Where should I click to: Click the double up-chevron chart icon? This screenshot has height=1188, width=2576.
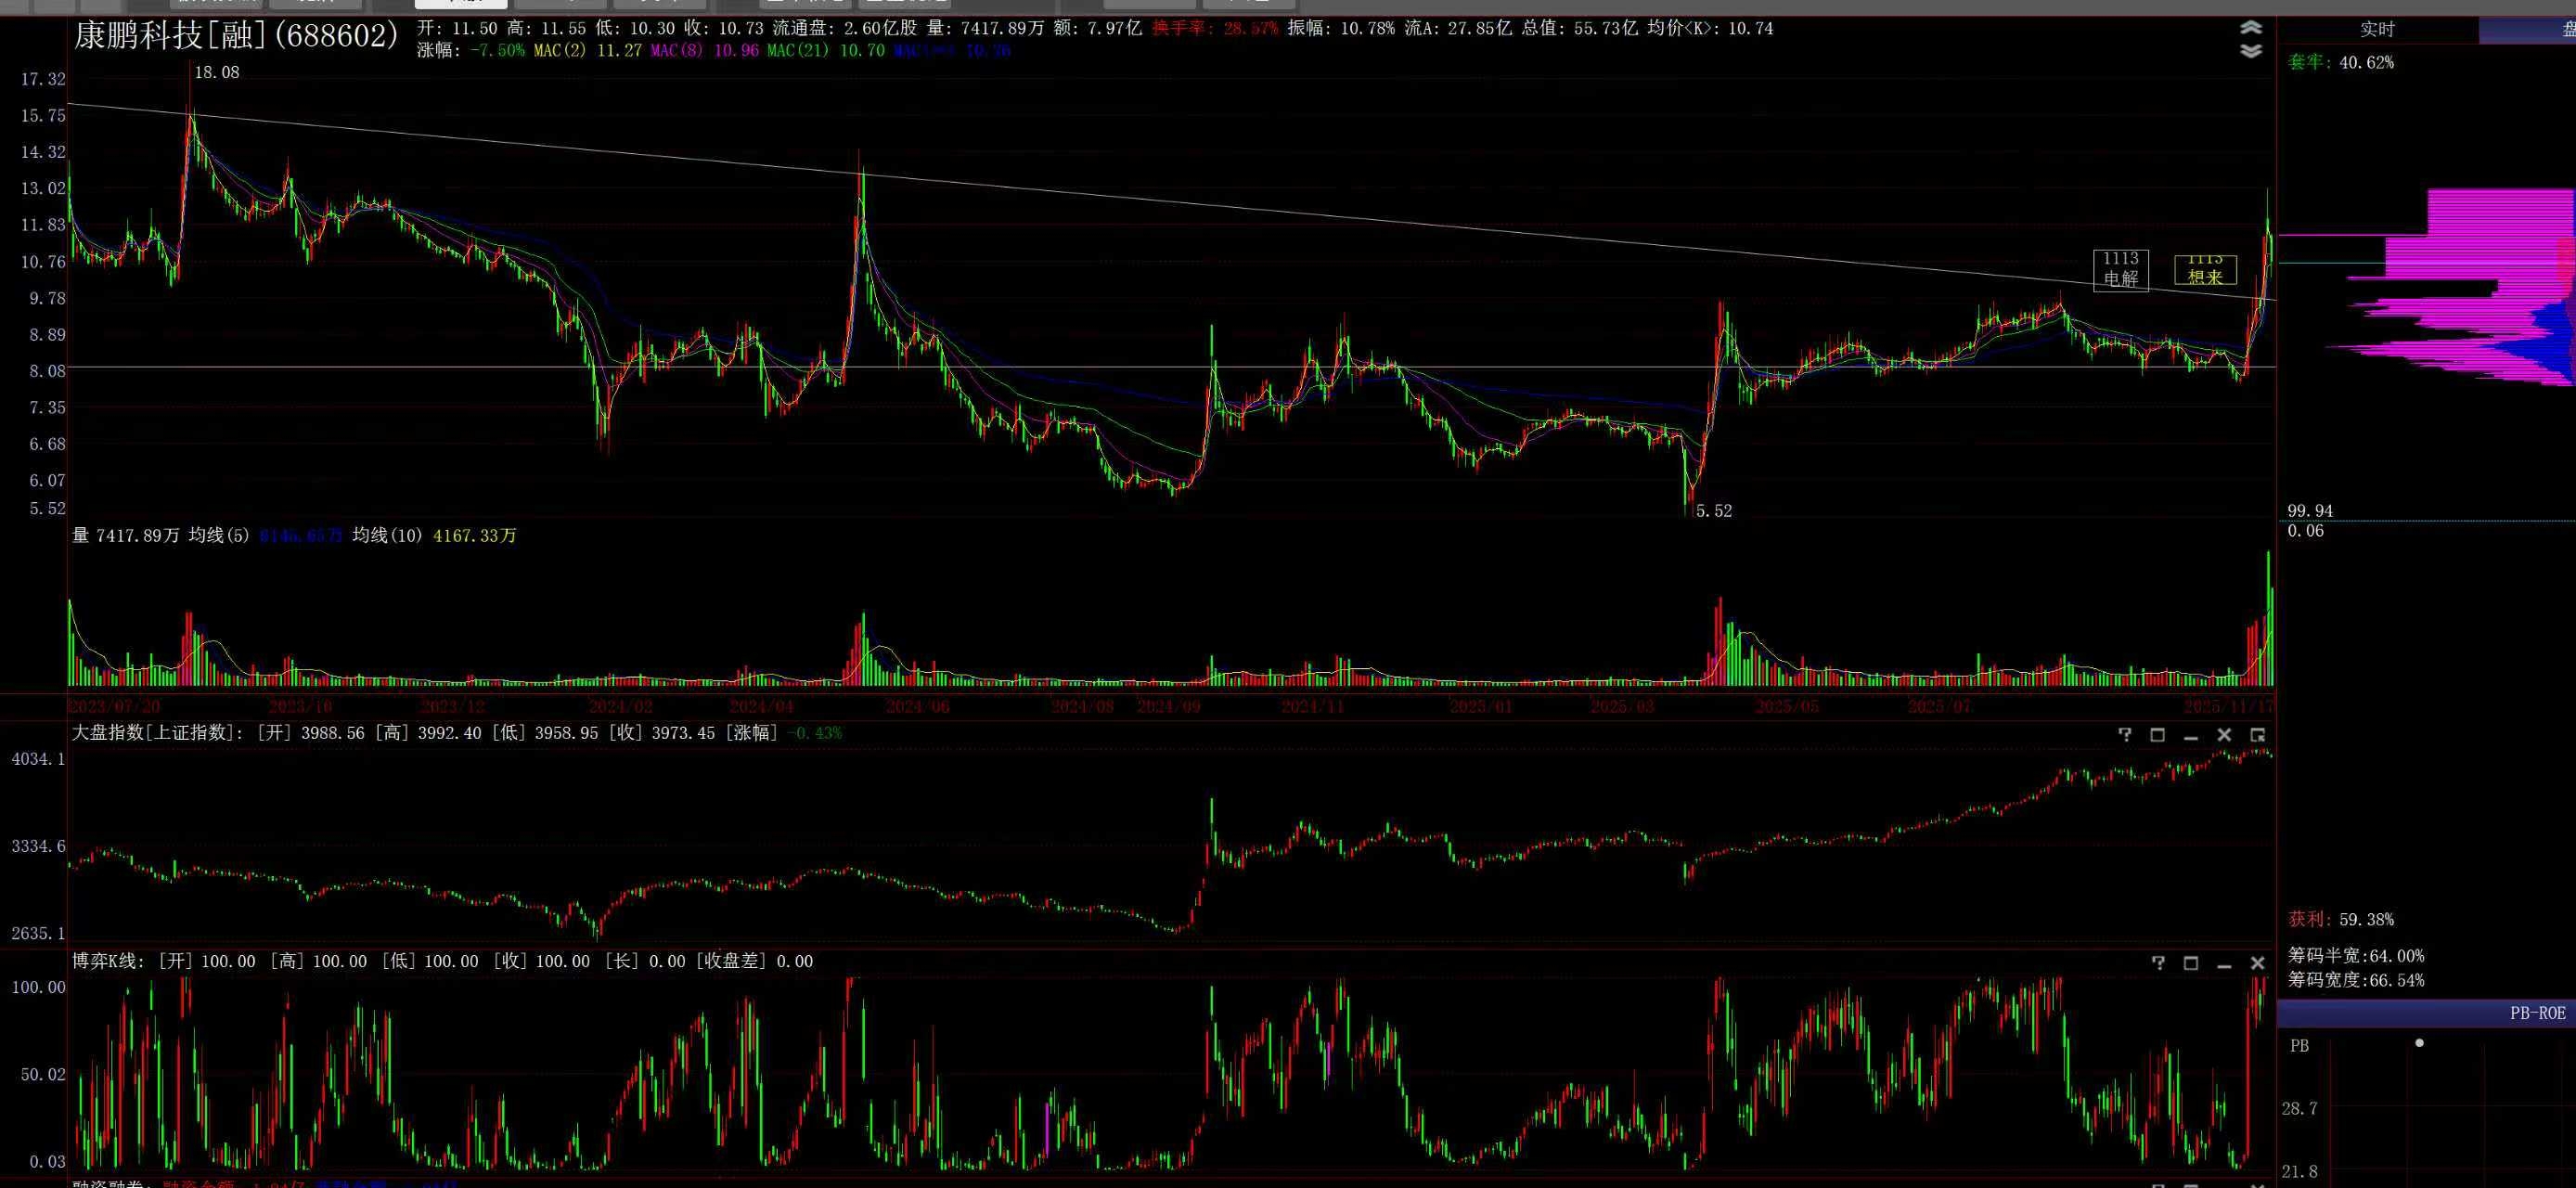coord(2250,28)
